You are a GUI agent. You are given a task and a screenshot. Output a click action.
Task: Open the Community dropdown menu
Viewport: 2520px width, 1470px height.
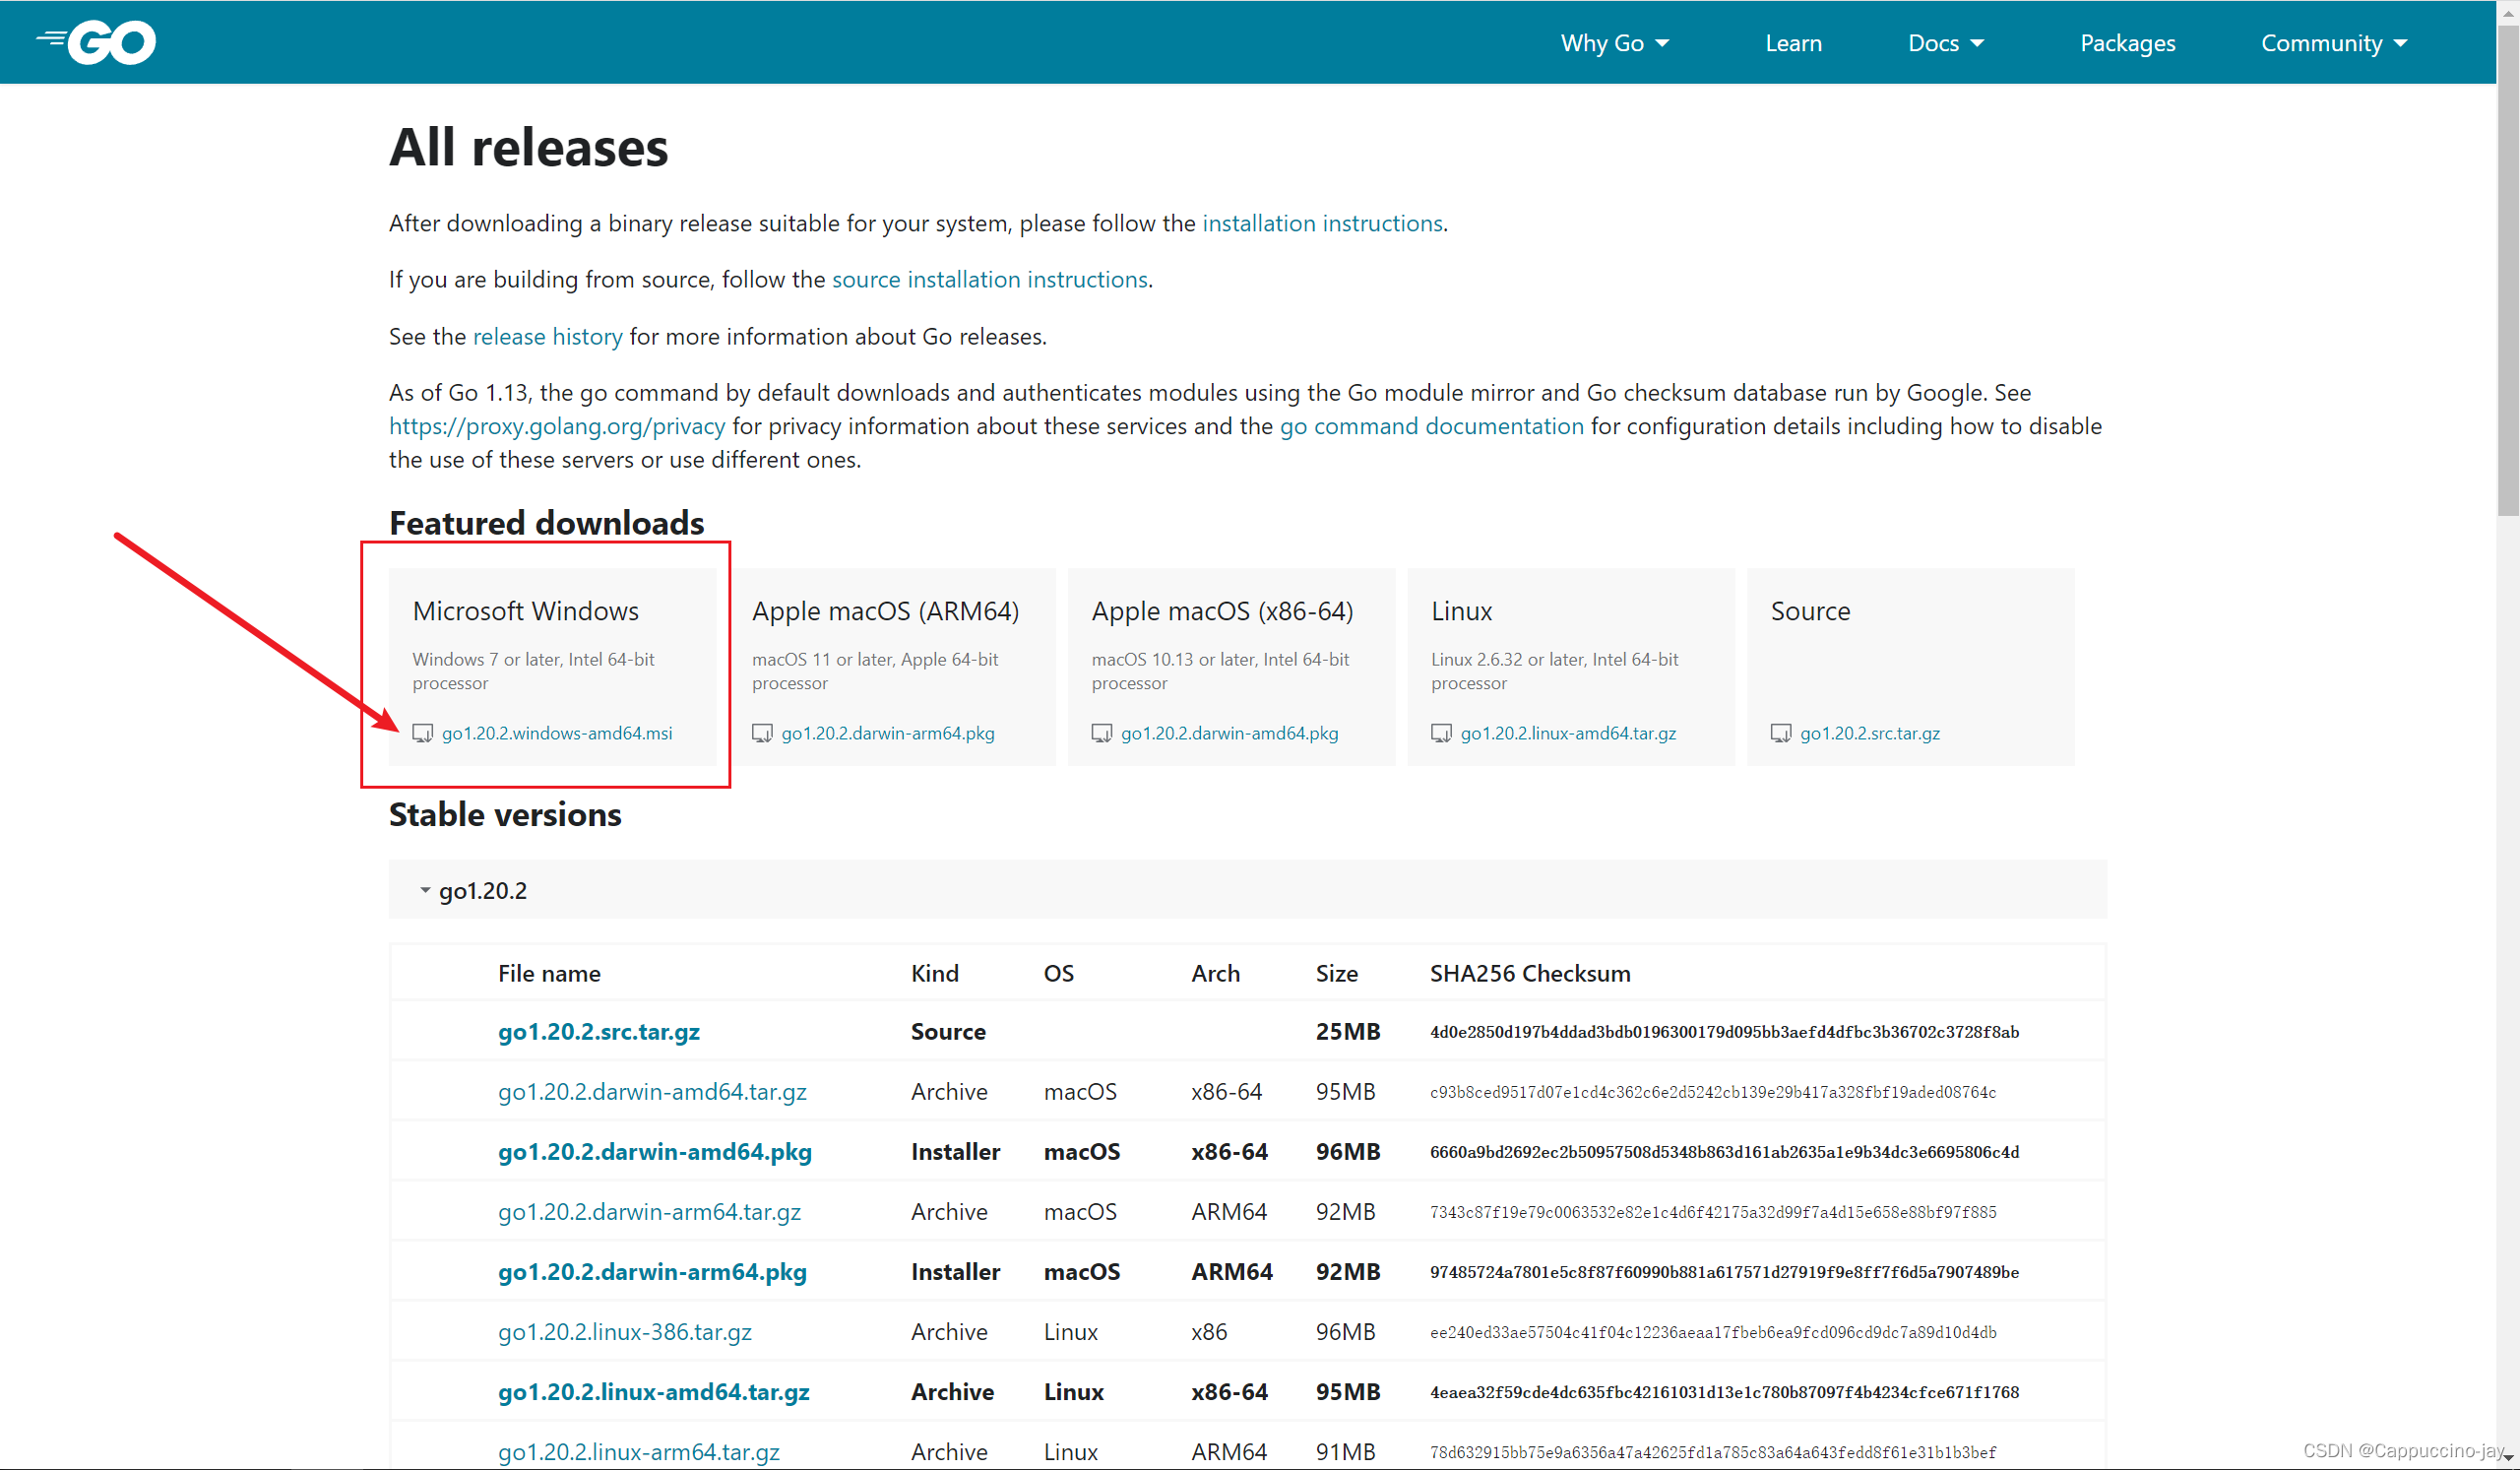pos(2333,43)
